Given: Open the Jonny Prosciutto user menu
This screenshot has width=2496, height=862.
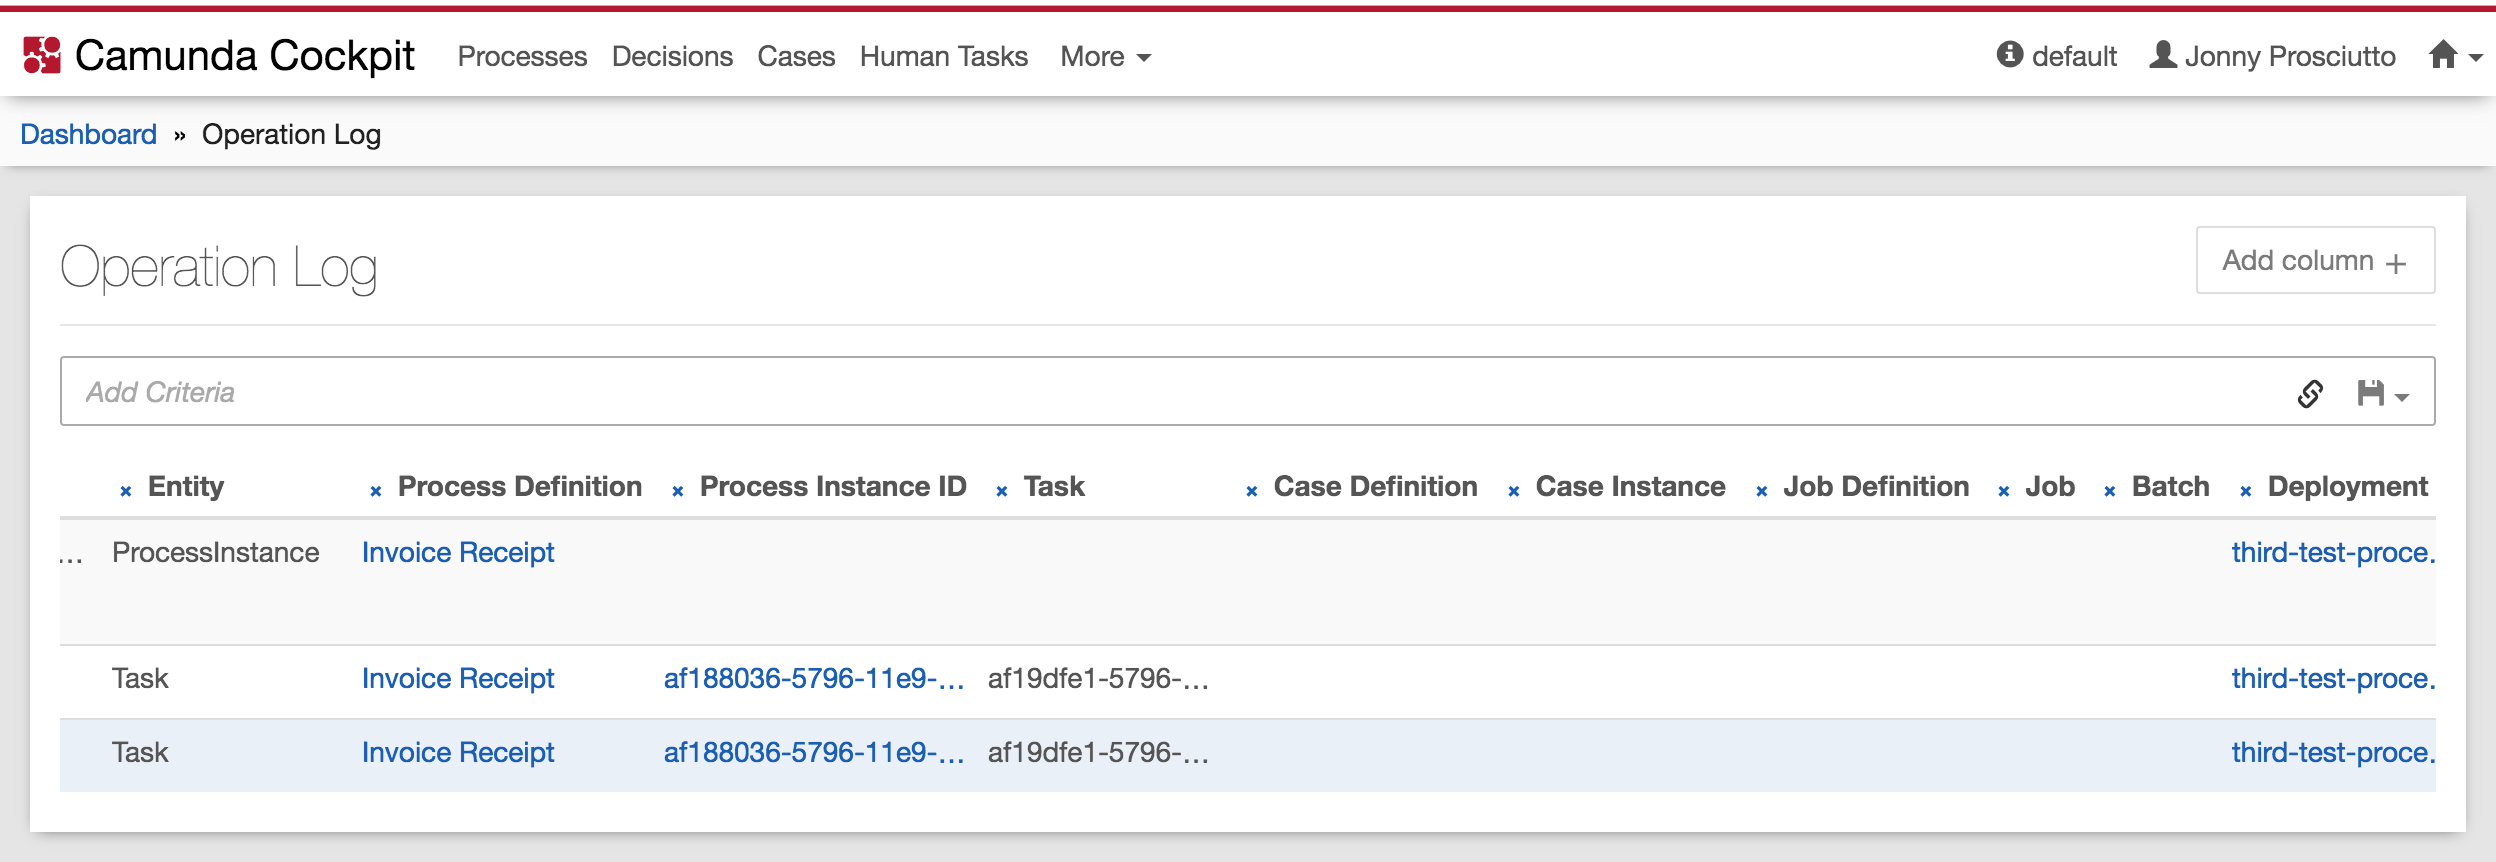Looking at the screenshot, I should (x=2272, y=57).
